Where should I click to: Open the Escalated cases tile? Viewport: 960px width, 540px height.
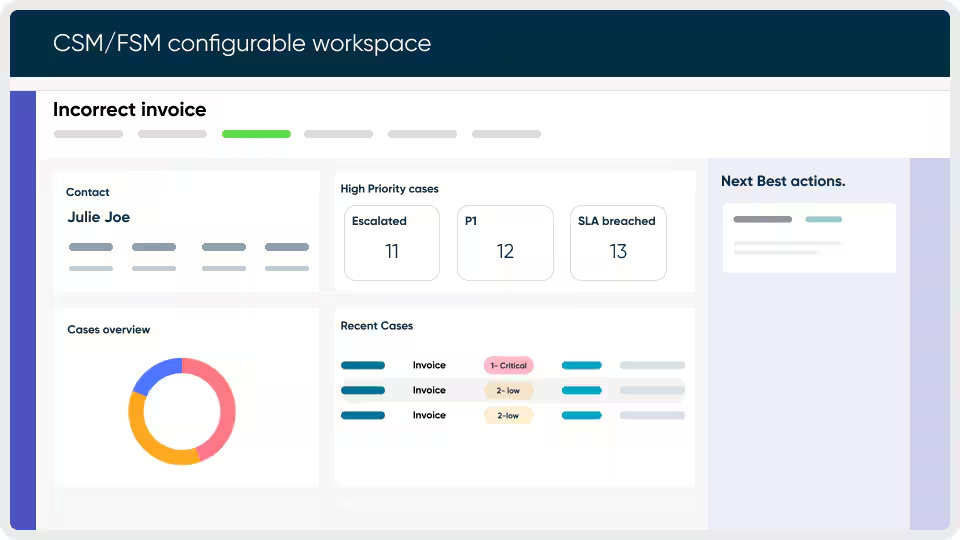click(x=391, y=243)
